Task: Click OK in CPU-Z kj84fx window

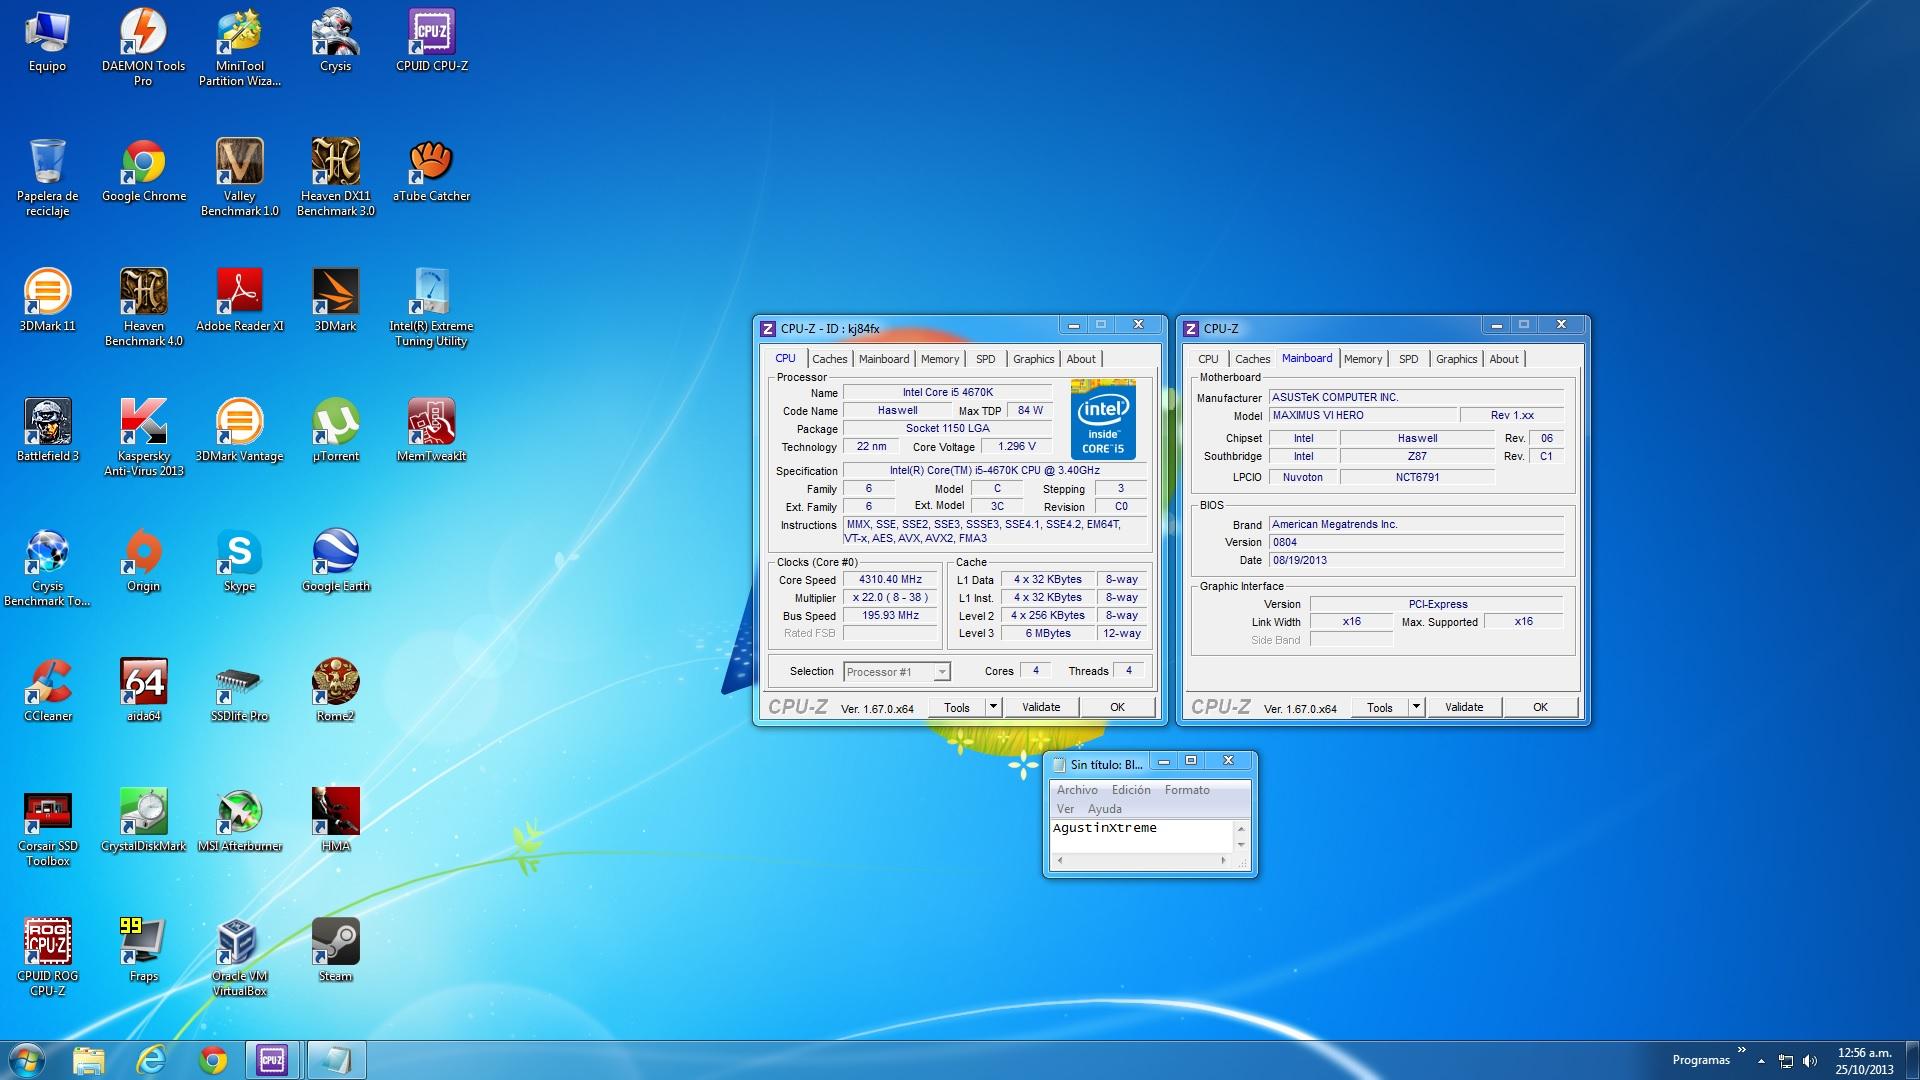Action: click(1118, 707)
